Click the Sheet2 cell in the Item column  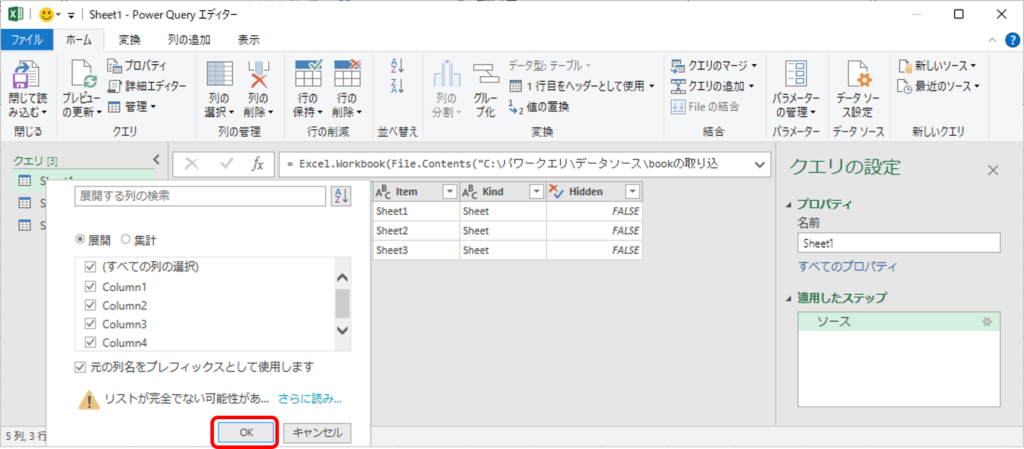(415, 230)
